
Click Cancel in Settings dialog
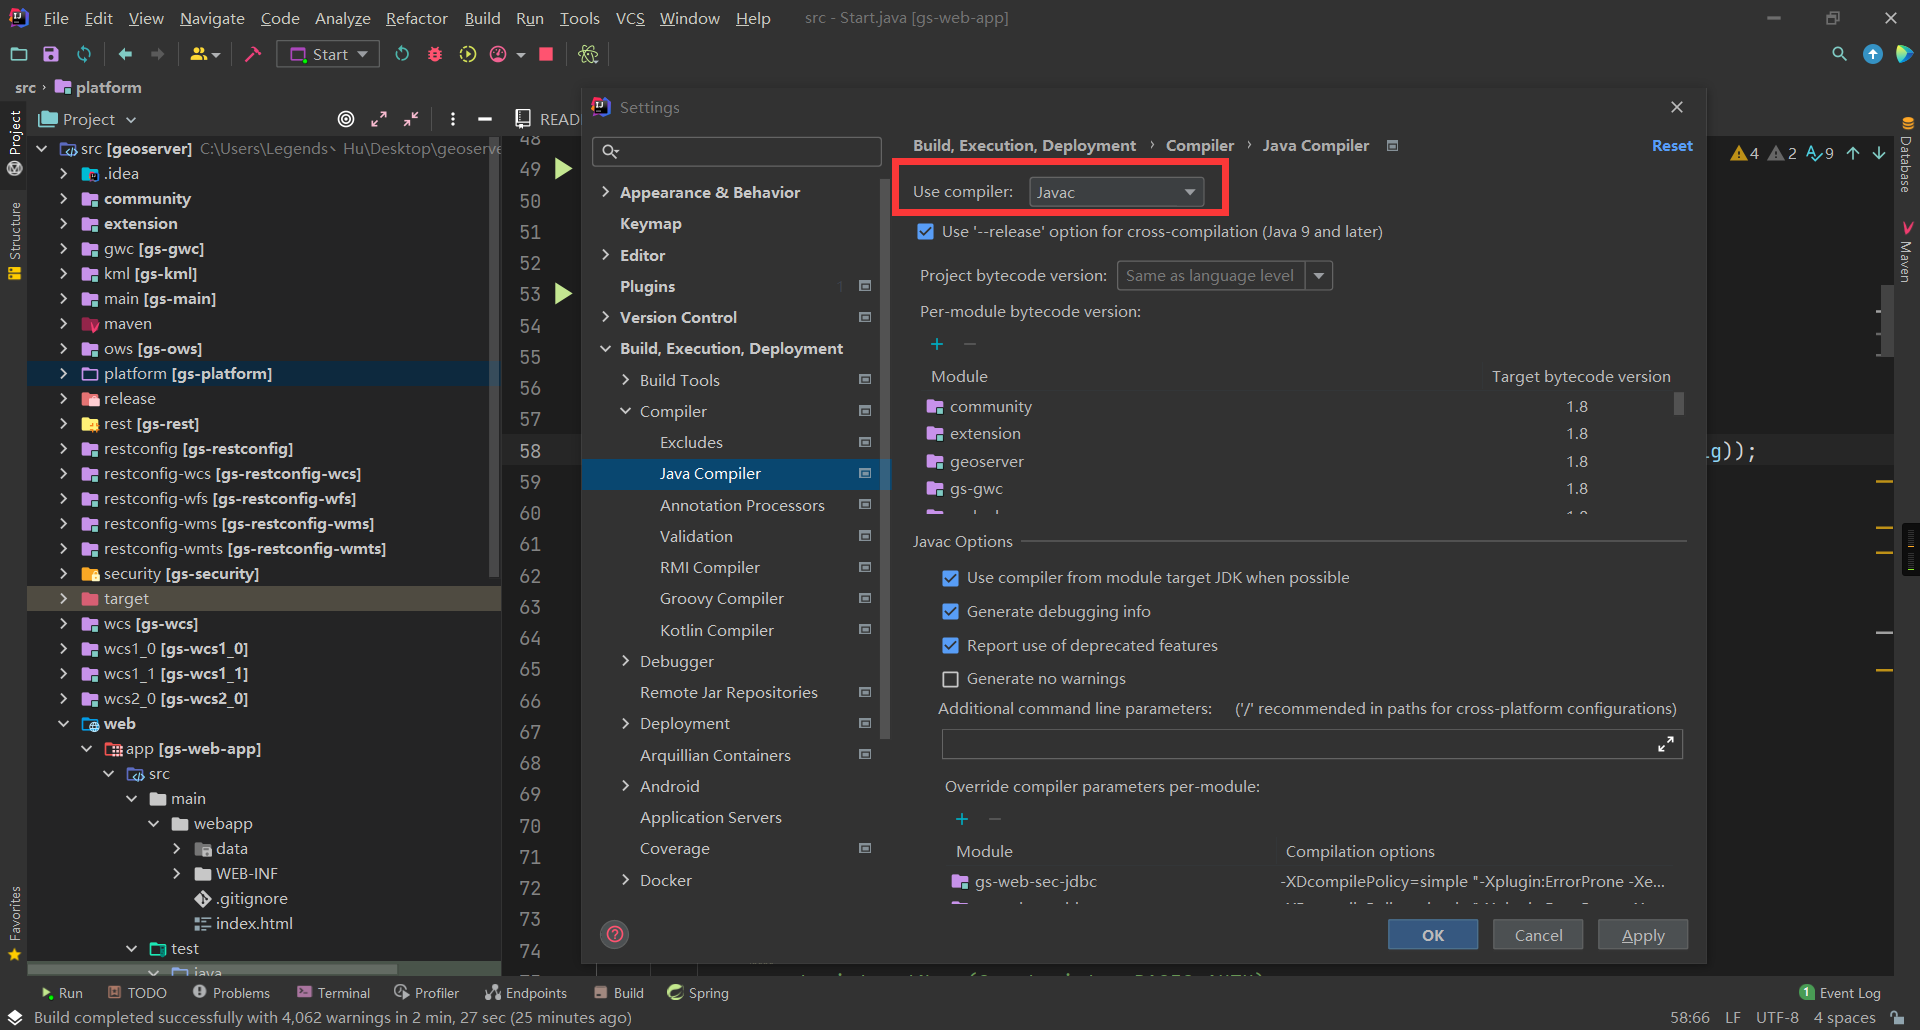coord(1538,935)
